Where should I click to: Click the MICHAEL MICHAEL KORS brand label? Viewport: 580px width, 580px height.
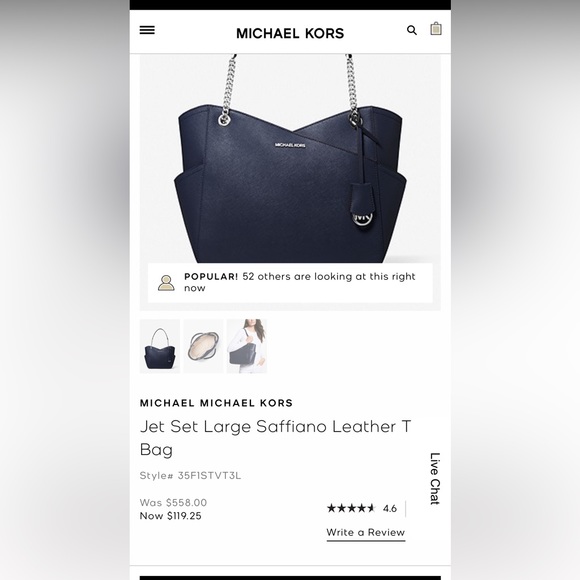(216, 403)
